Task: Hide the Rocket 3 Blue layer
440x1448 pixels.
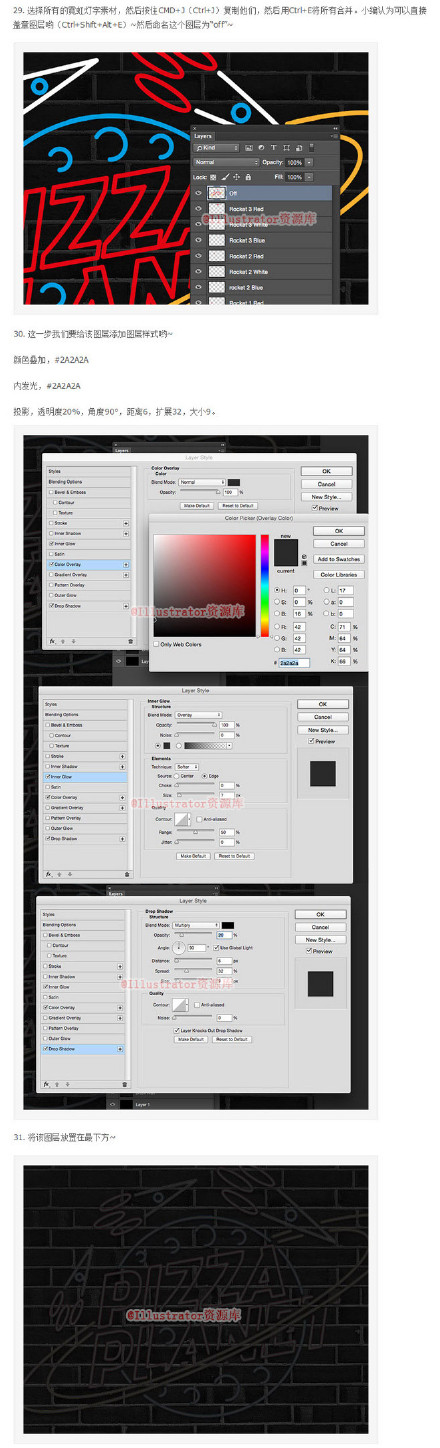Action: point(199,240)
